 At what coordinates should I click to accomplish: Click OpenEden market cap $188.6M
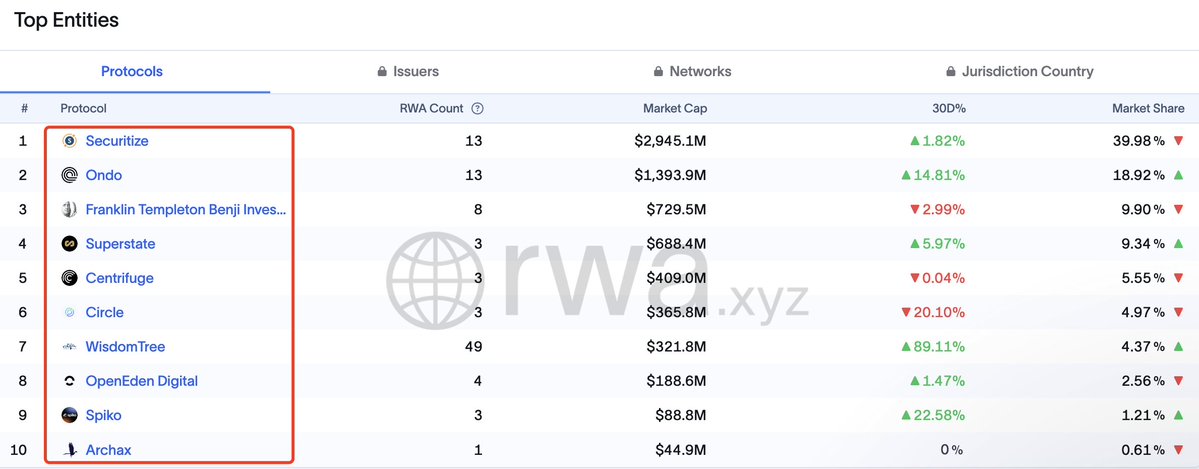click(x=675, y=381)
